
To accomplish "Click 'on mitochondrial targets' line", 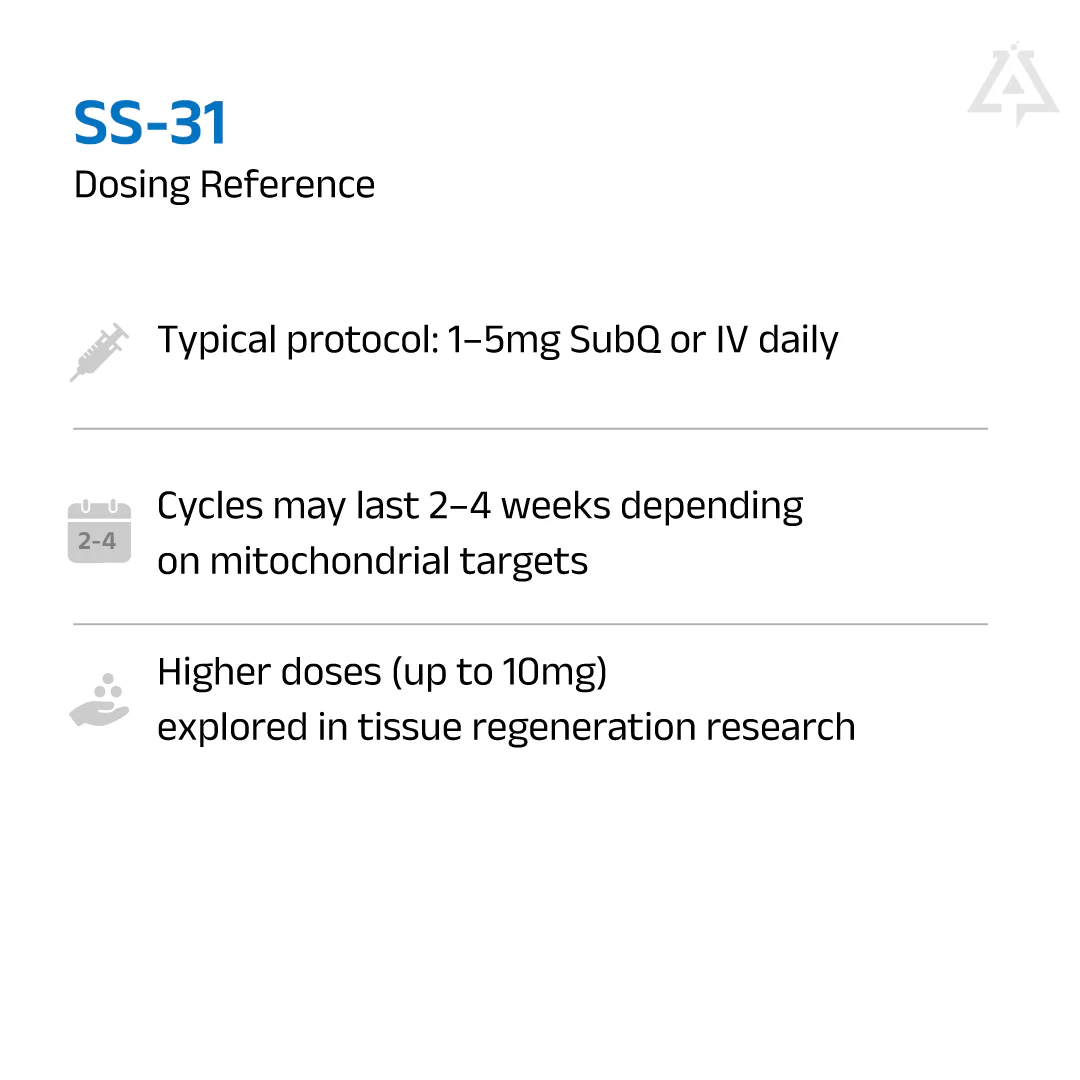I will point(372,561).
